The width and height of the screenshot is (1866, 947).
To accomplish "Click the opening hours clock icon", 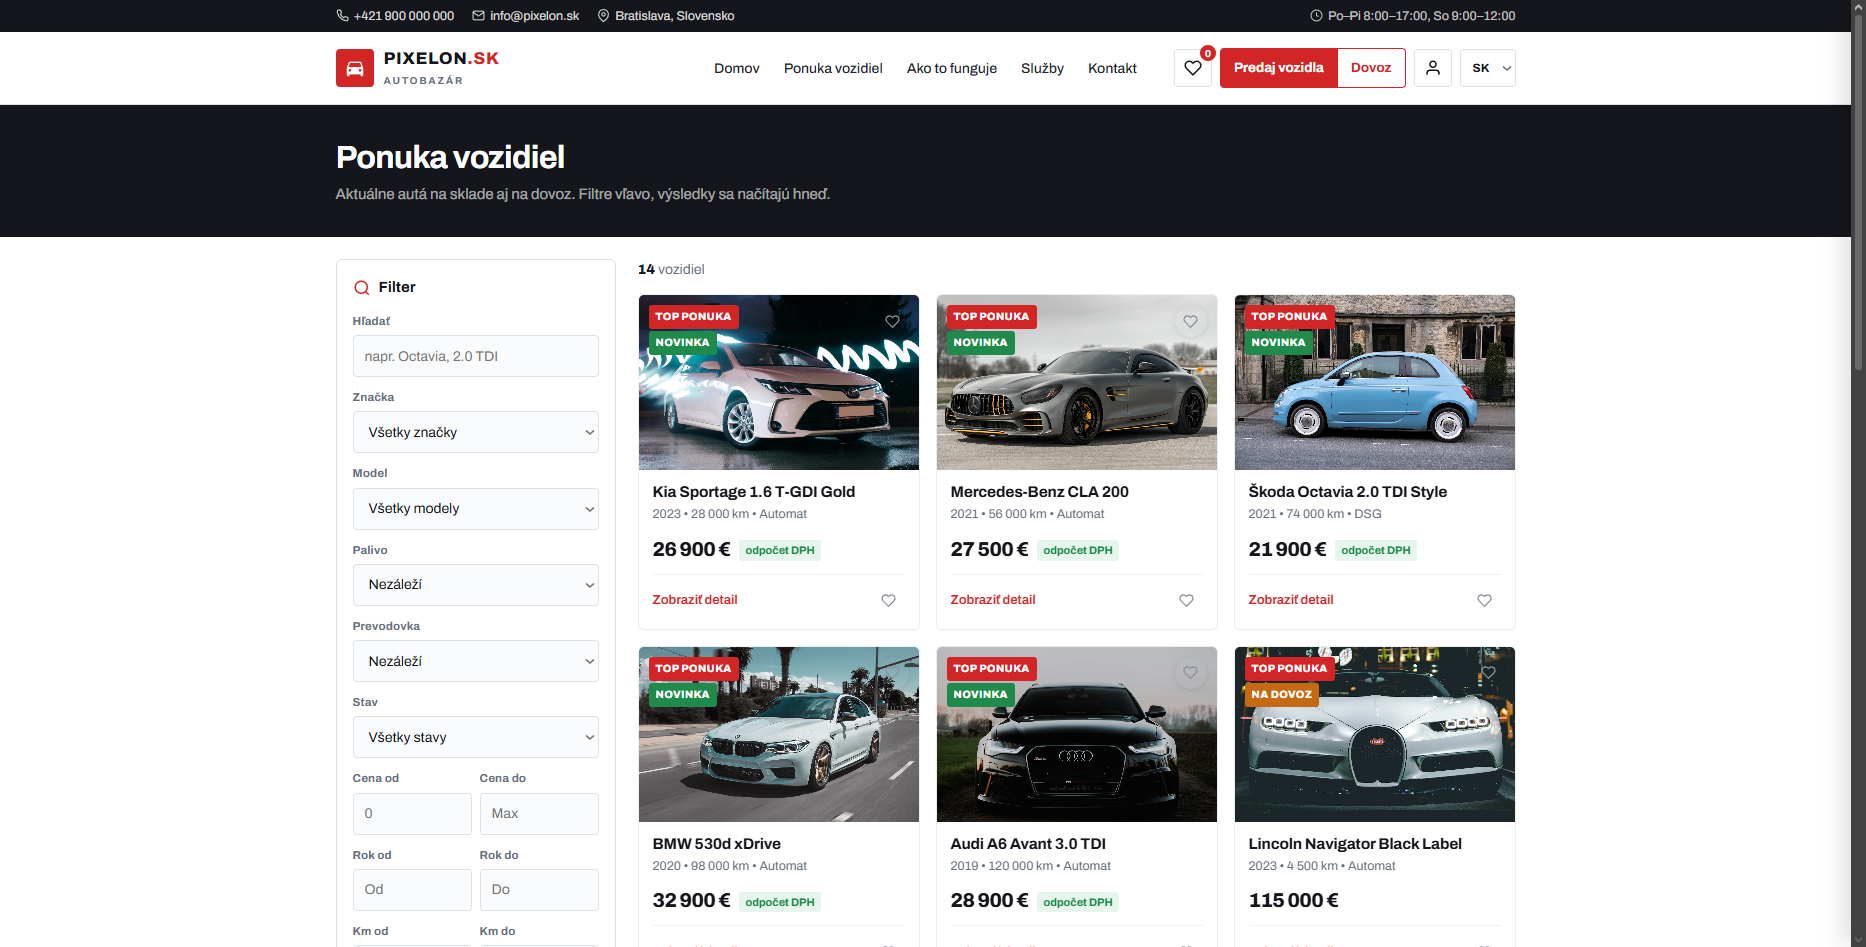I will (1316, 16).
